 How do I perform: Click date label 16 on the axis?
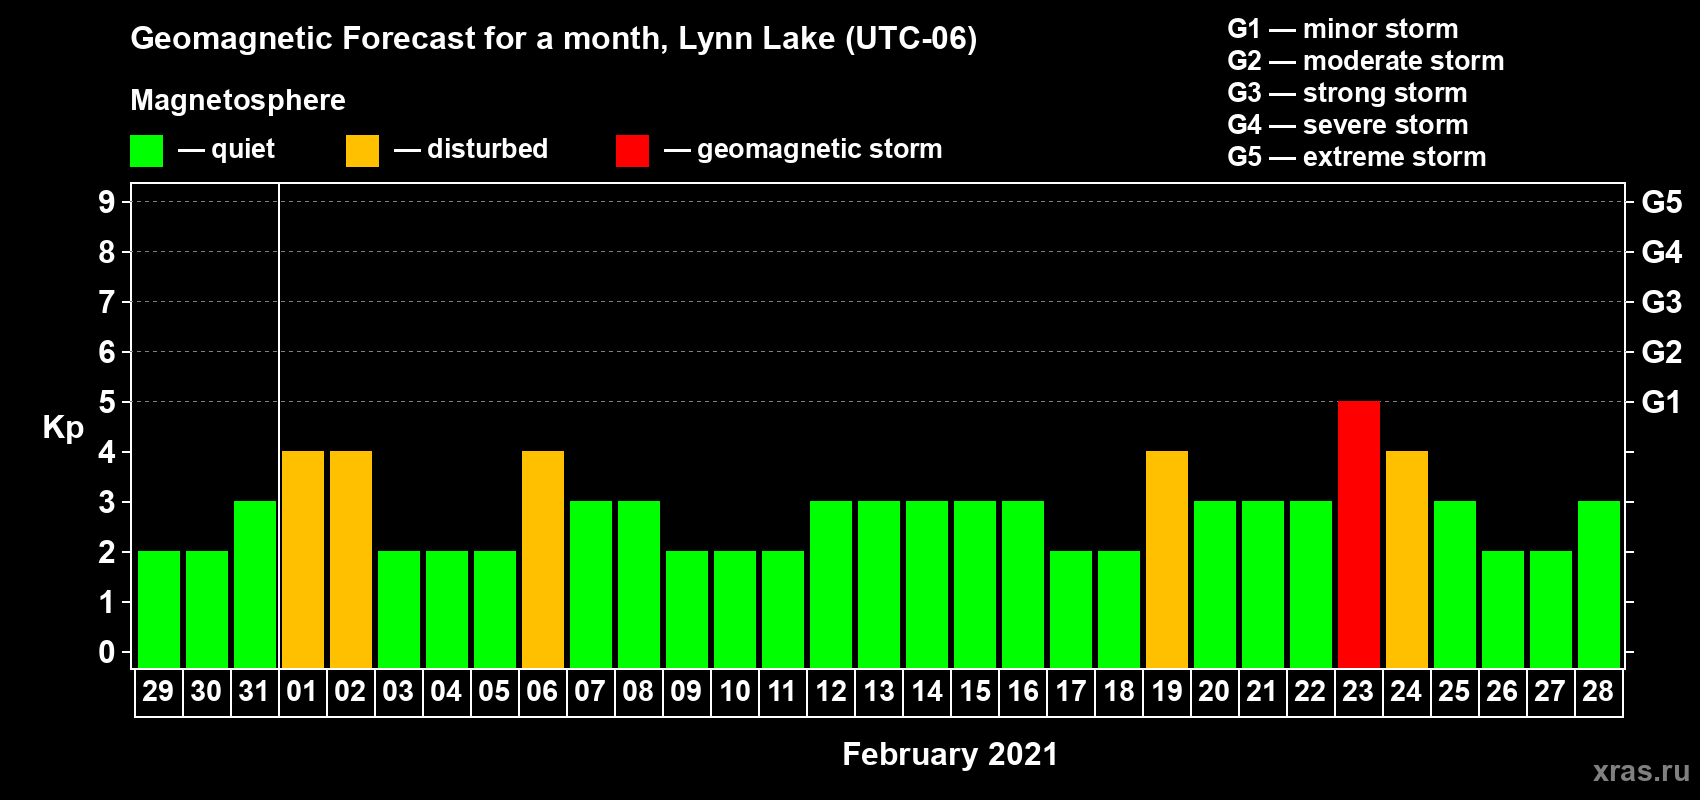click(1022, 691)
